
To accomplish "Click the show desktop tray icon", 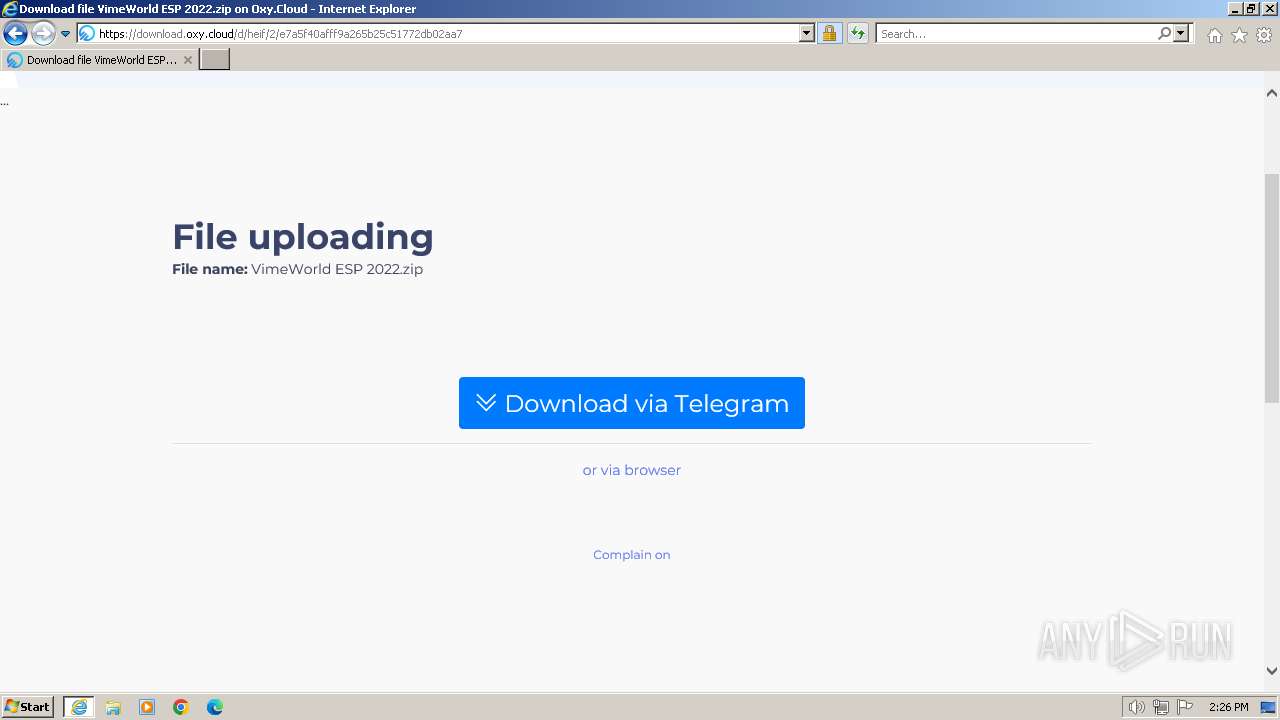I will tap(1268, 707).
